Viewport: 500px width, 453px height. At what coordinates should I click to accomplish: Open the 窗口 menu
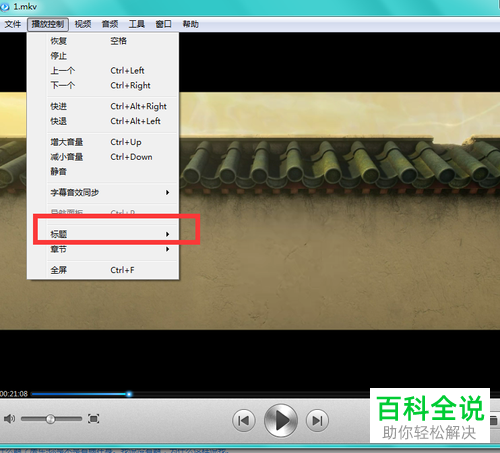click(163, 24)
